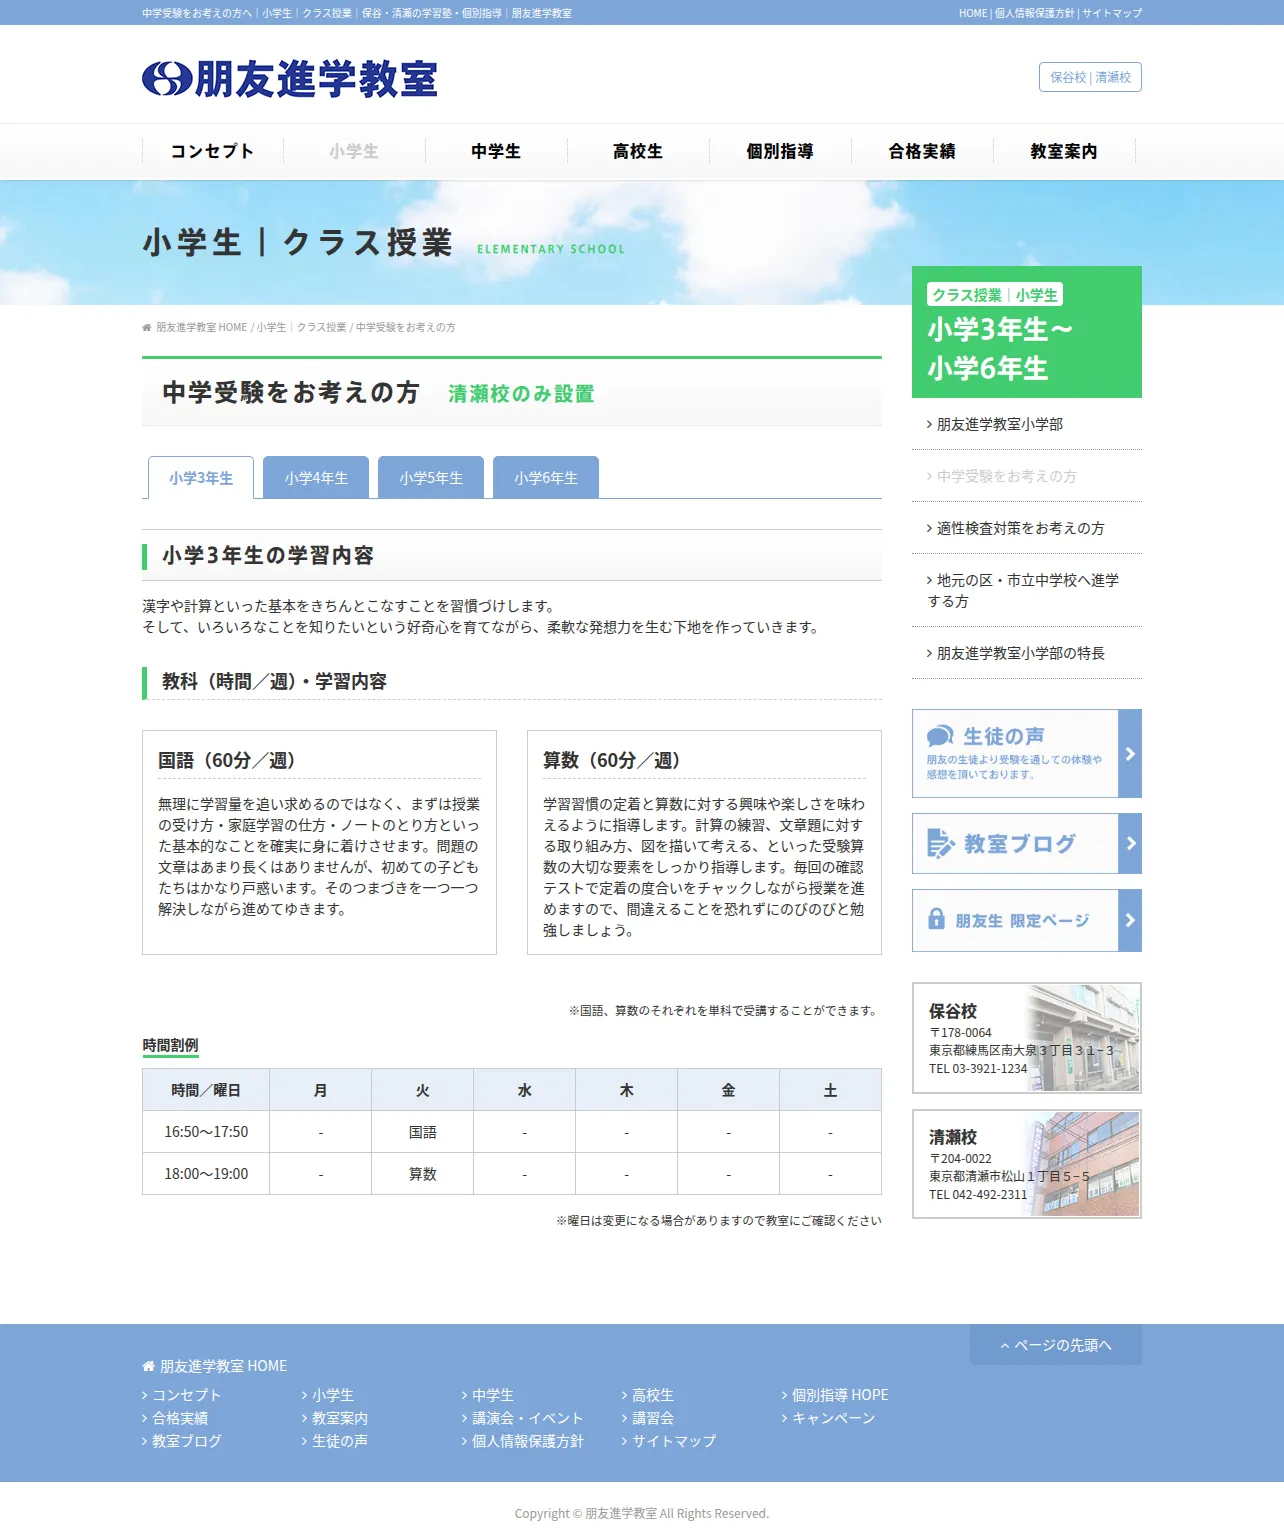This screenshot has width=1284, height=1532.
Task: Click the 清瀬校 campus photo card
Action: click(1027, 1164)
